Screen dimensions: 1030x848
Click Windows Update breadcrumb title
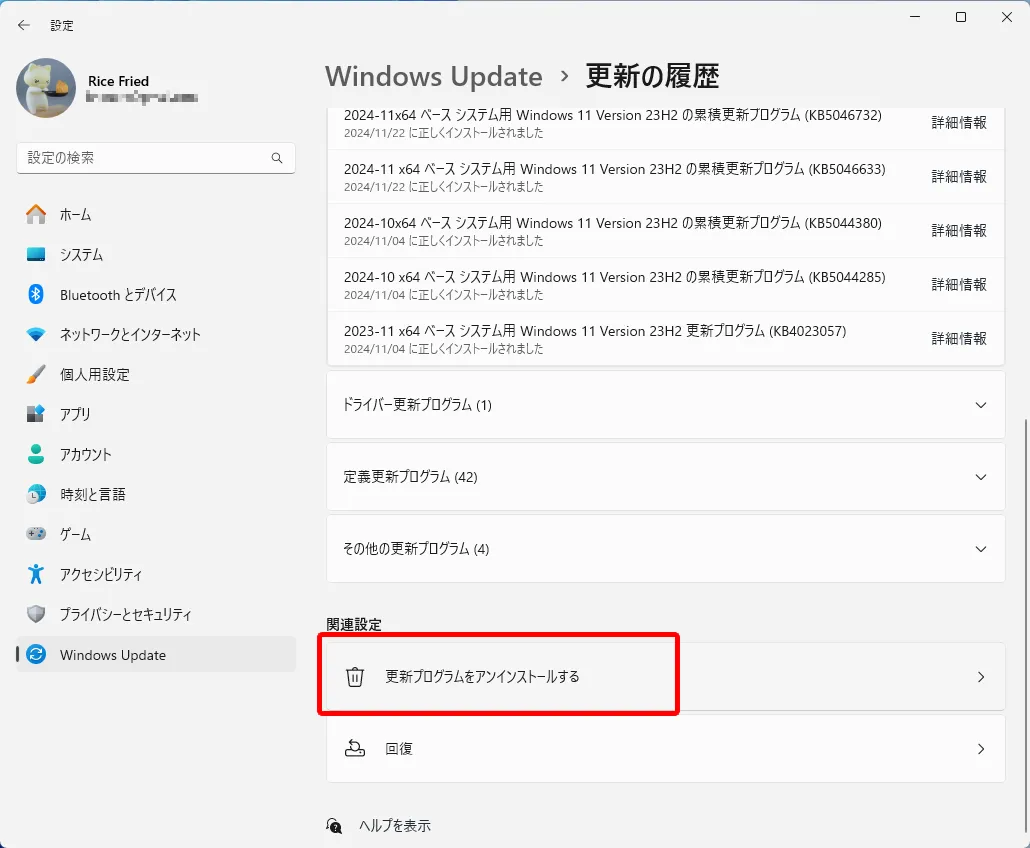pyautogui.click(x=434, y=76)
